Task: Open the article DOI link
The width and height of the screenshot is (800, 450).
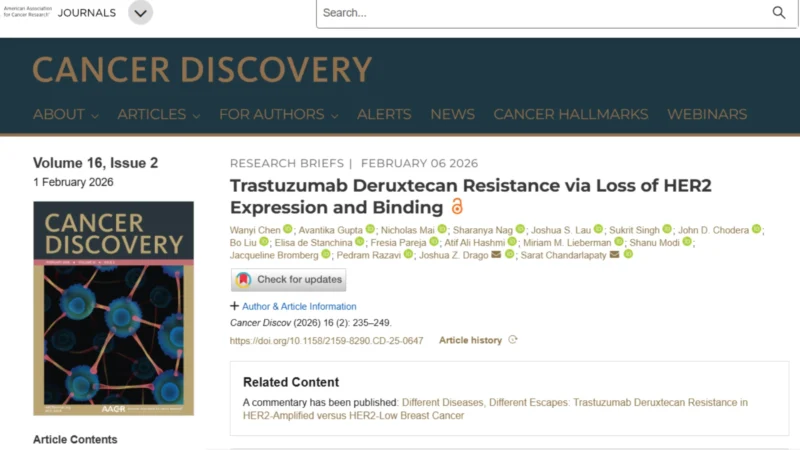Action: [x=326, y=340]
